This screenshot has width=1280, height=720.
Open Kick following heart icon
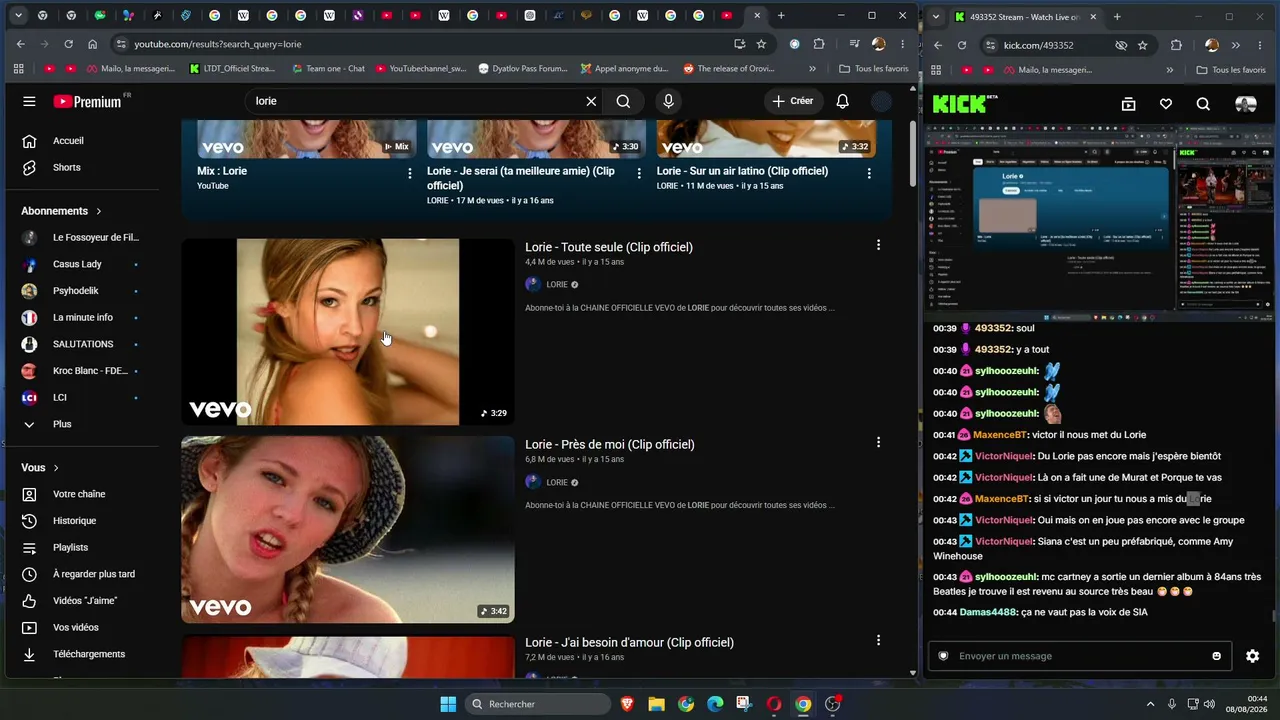tap(1165, 104)
